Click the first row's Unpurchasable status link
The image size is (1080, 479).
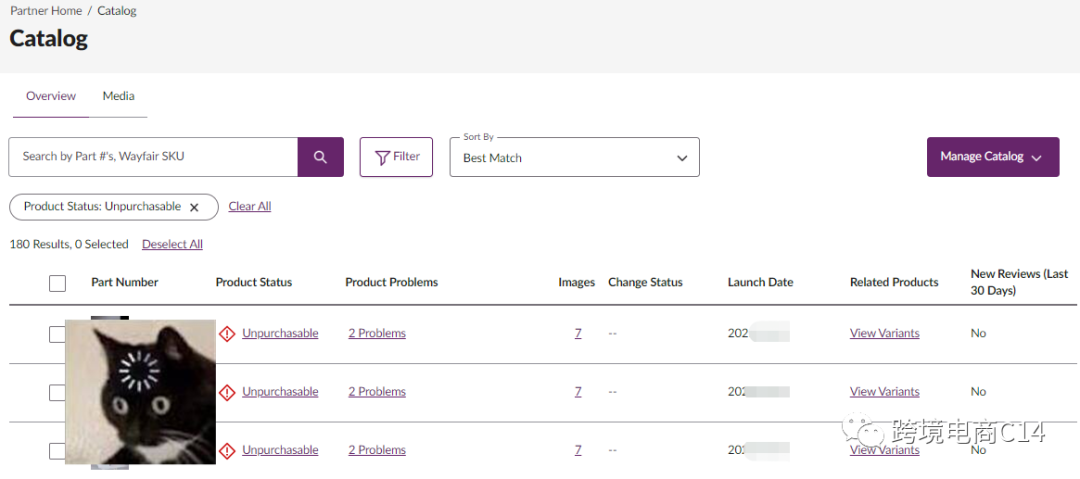(280, 333)
